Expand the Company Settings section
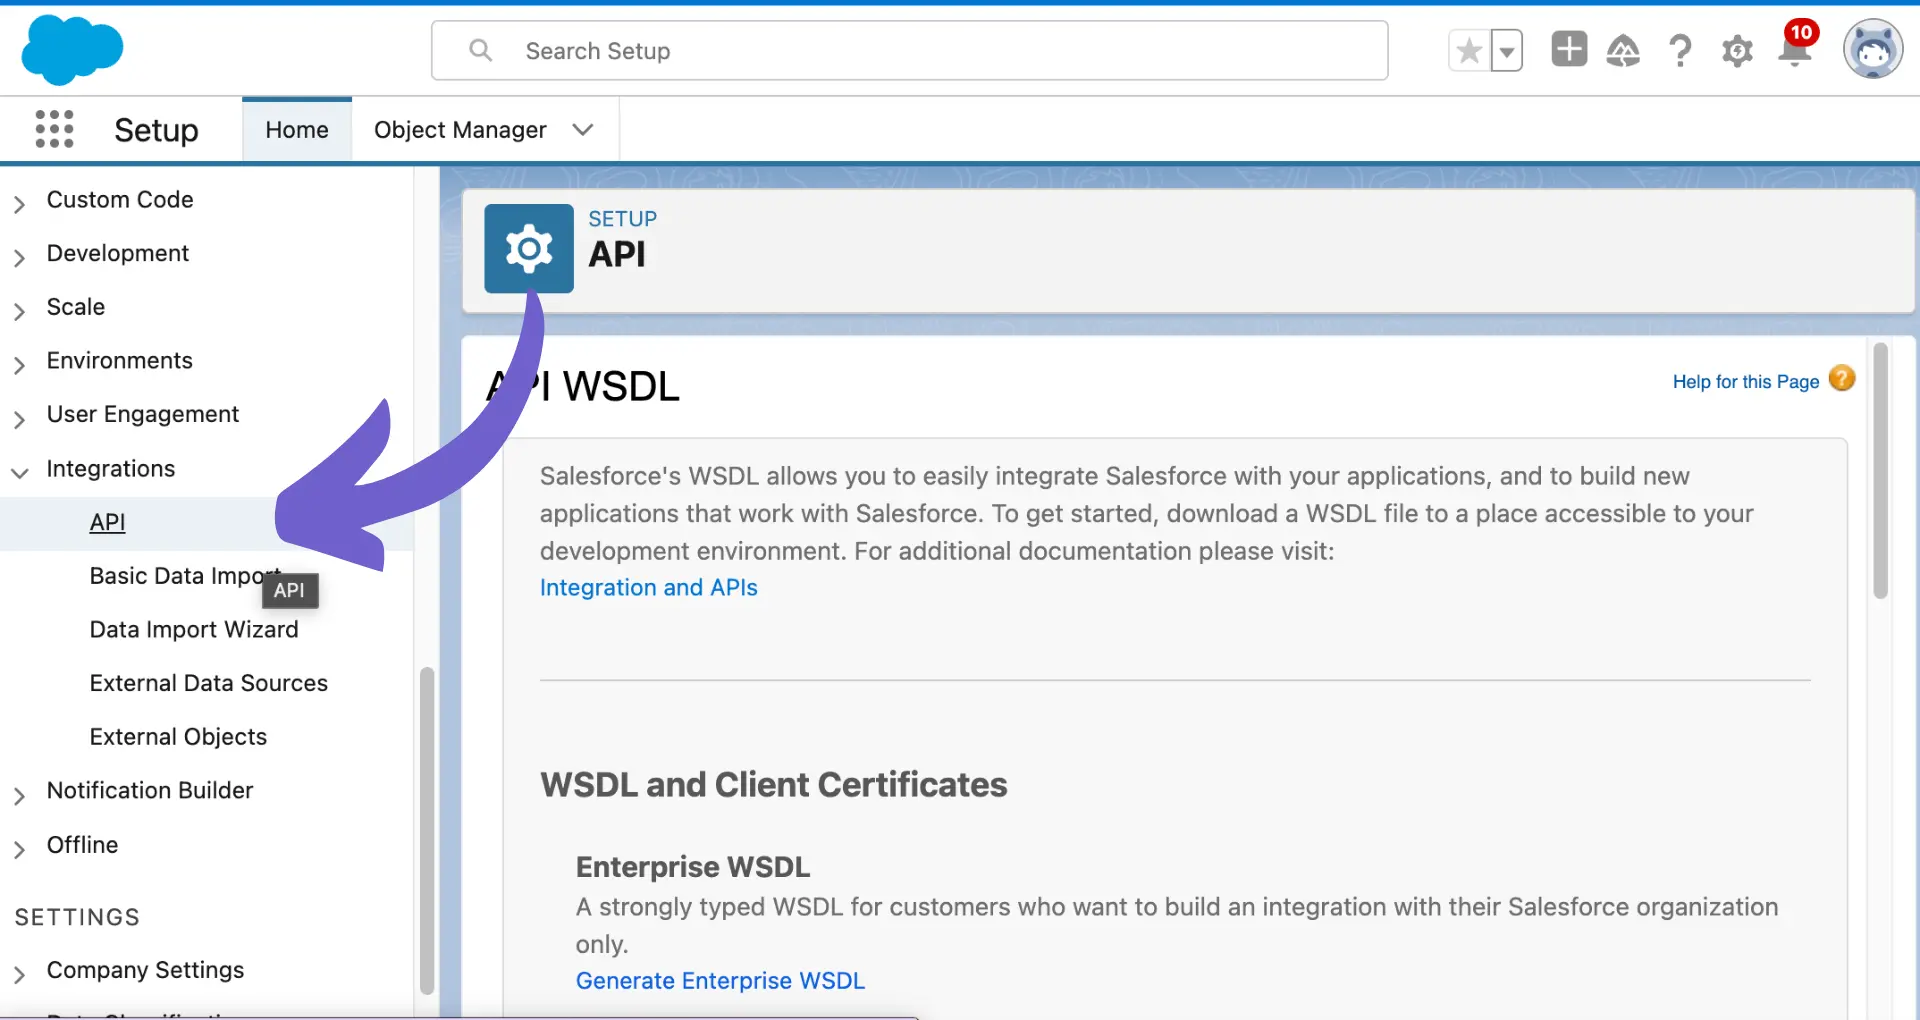The width and height of the screenshot is (1920, 1020). point(19,974)
